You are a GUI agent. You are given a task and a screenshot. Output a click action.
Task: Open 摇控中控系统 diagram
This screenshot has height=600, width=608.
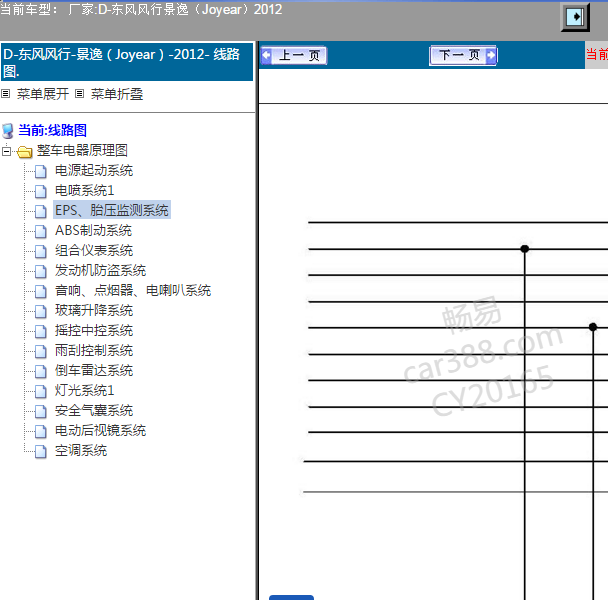point(94,330)
